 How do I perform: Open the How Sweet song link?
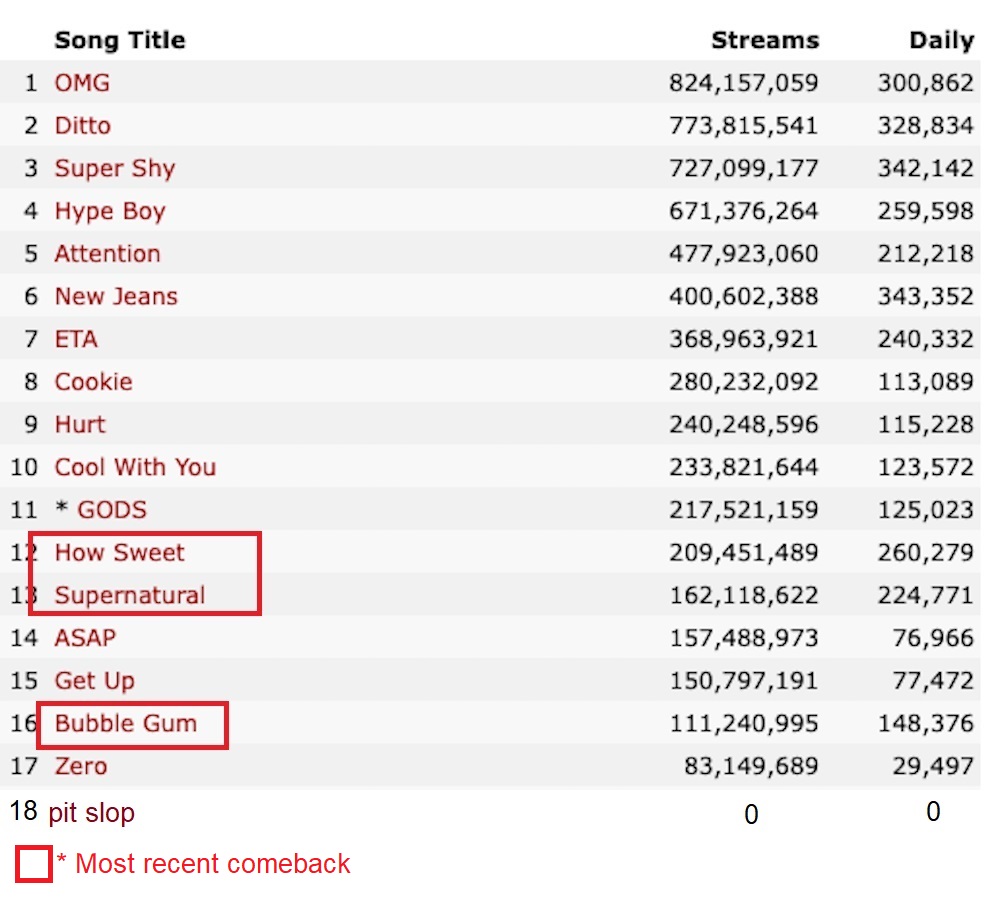click(x=119, y=552)
